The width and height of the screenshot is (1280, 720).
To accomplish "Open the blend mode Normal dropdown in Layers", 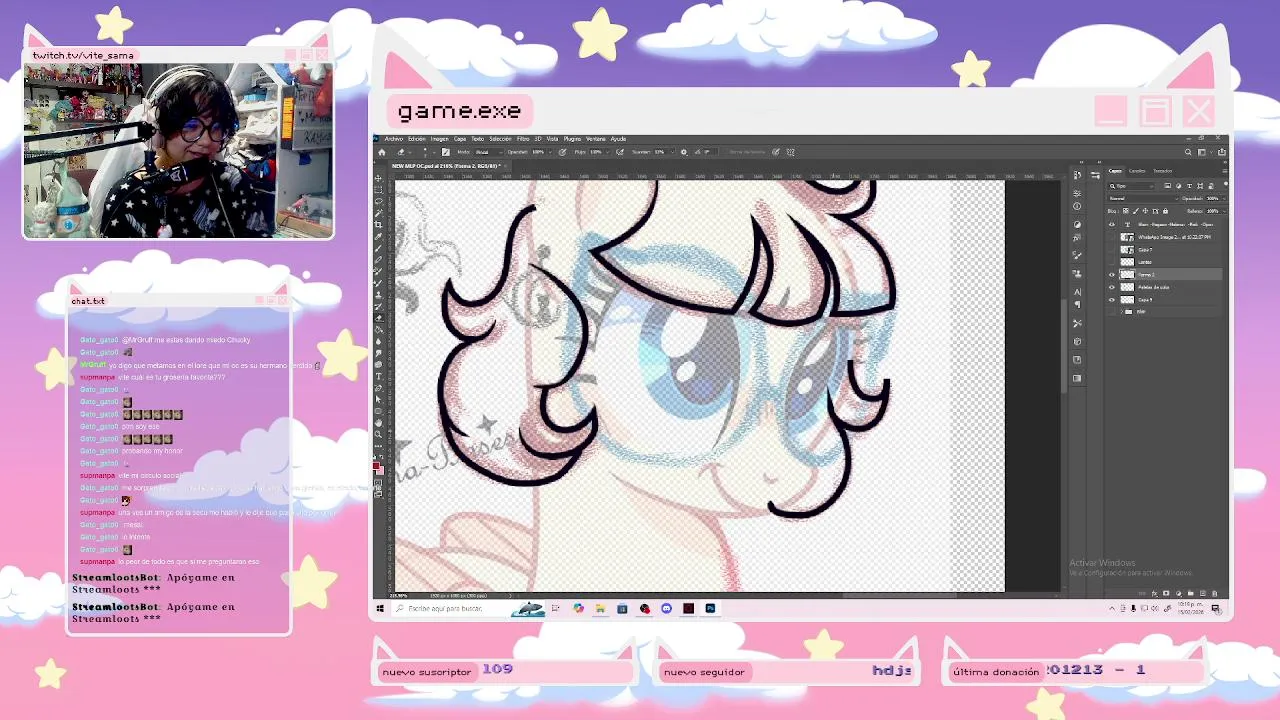I will point(1143,198).
